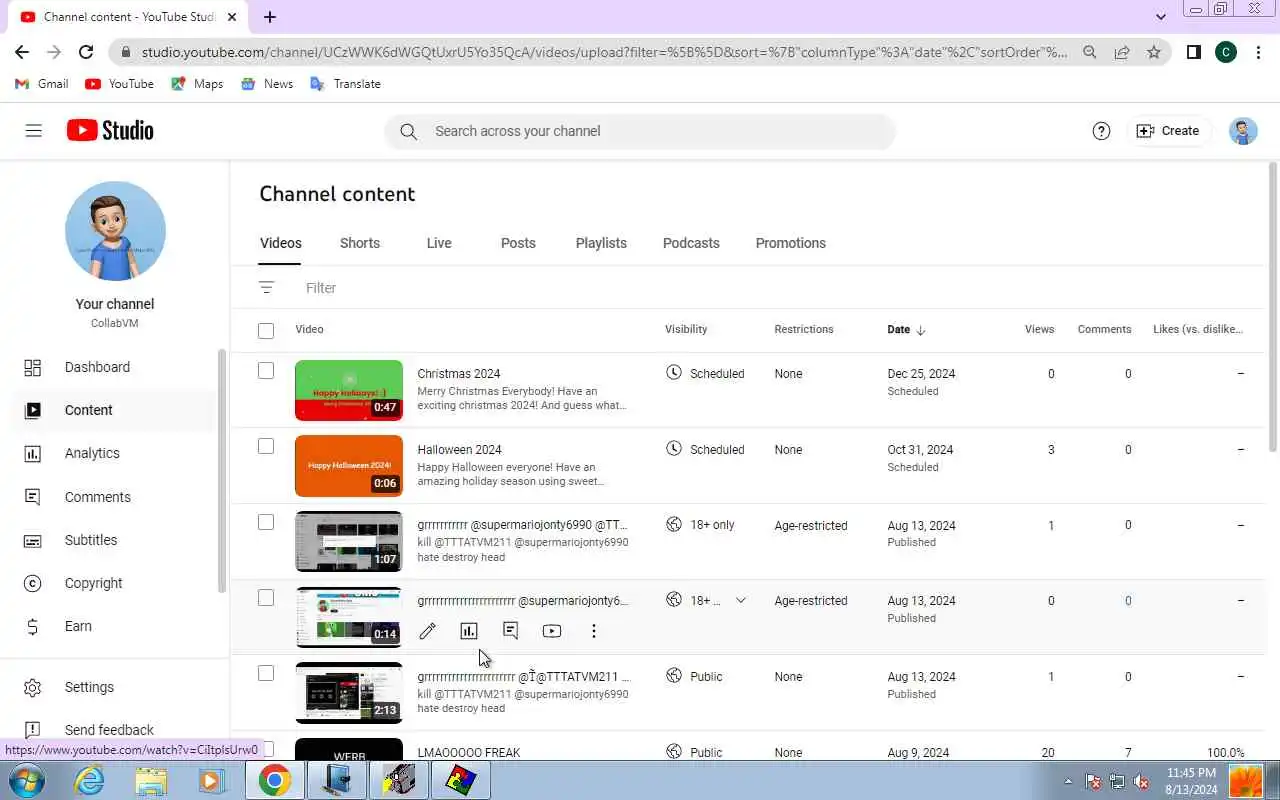Open the LMAOOOOO FREAK video title
1280x800 pixels.
[469, 753]
